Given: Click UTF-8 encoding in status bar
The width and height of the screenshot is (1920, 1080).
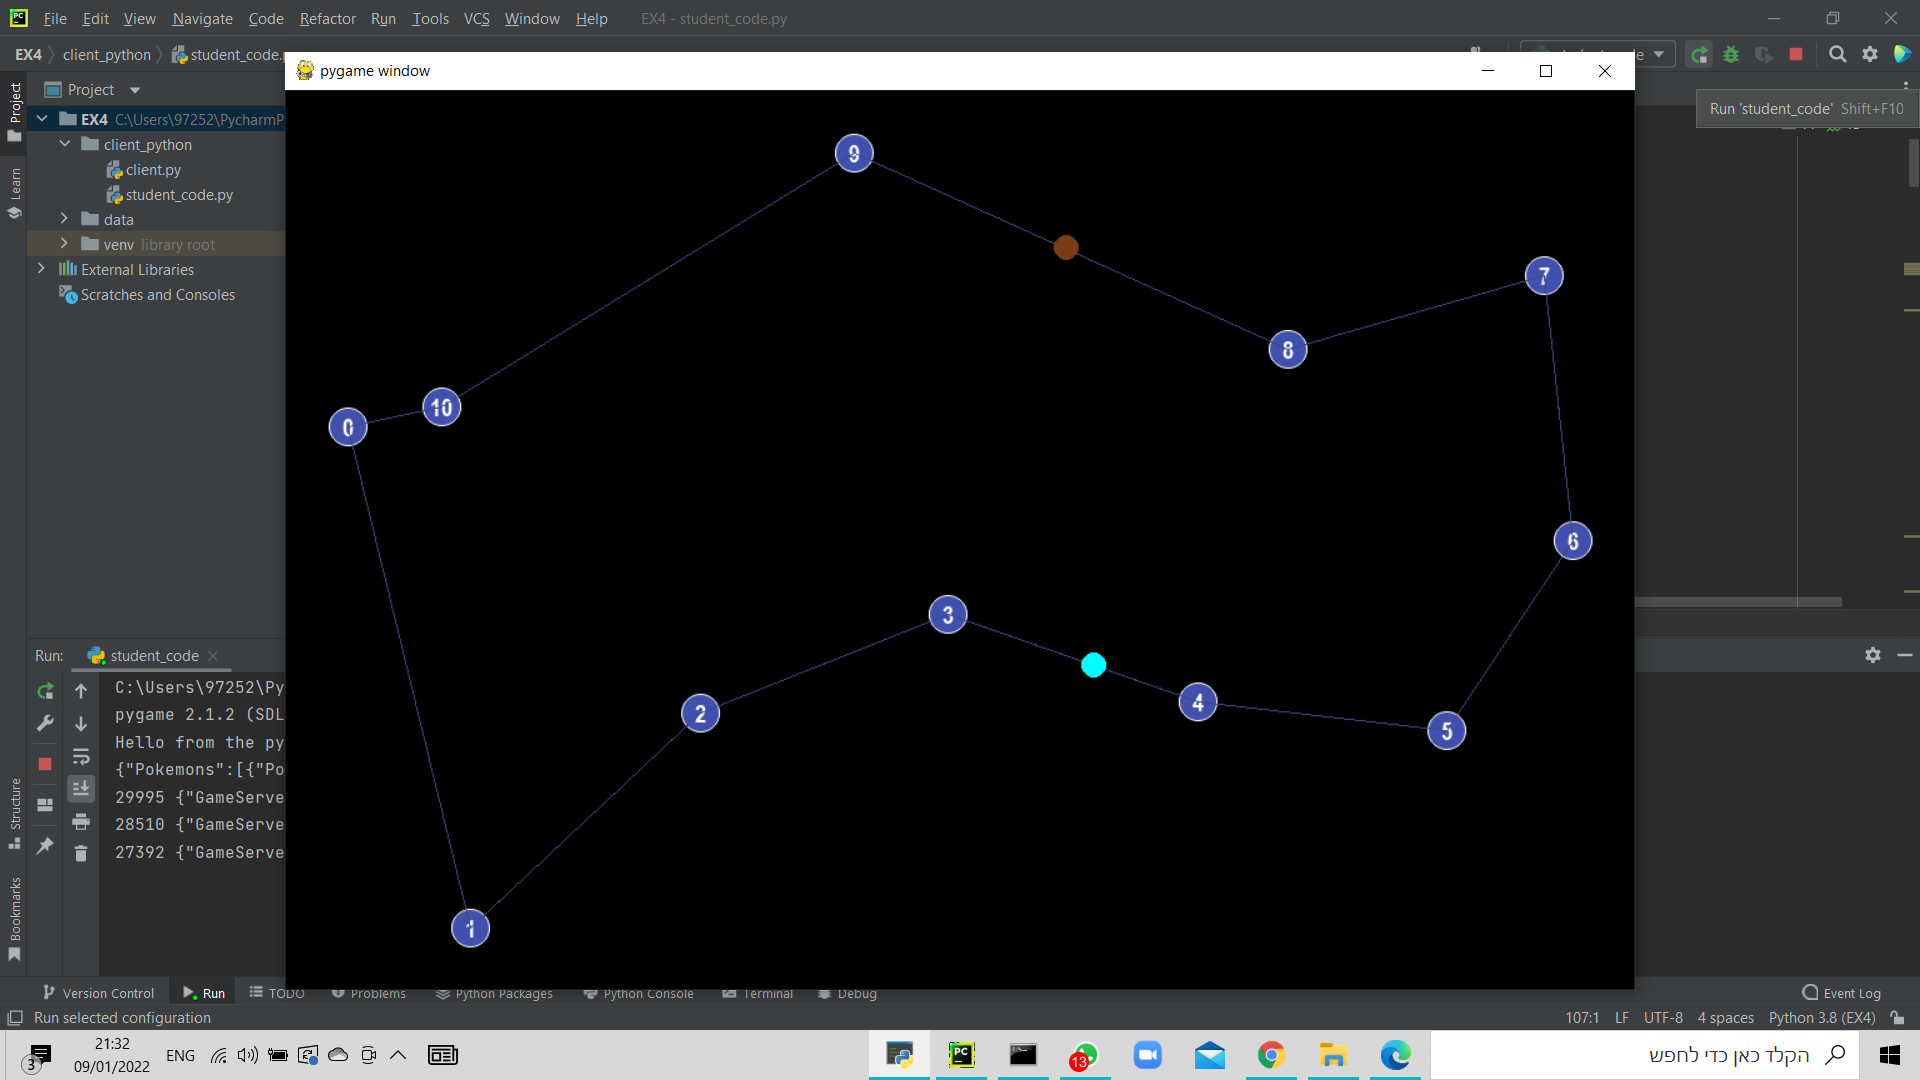Looking at the screenshot, I should click(x=1663, y=1018).
